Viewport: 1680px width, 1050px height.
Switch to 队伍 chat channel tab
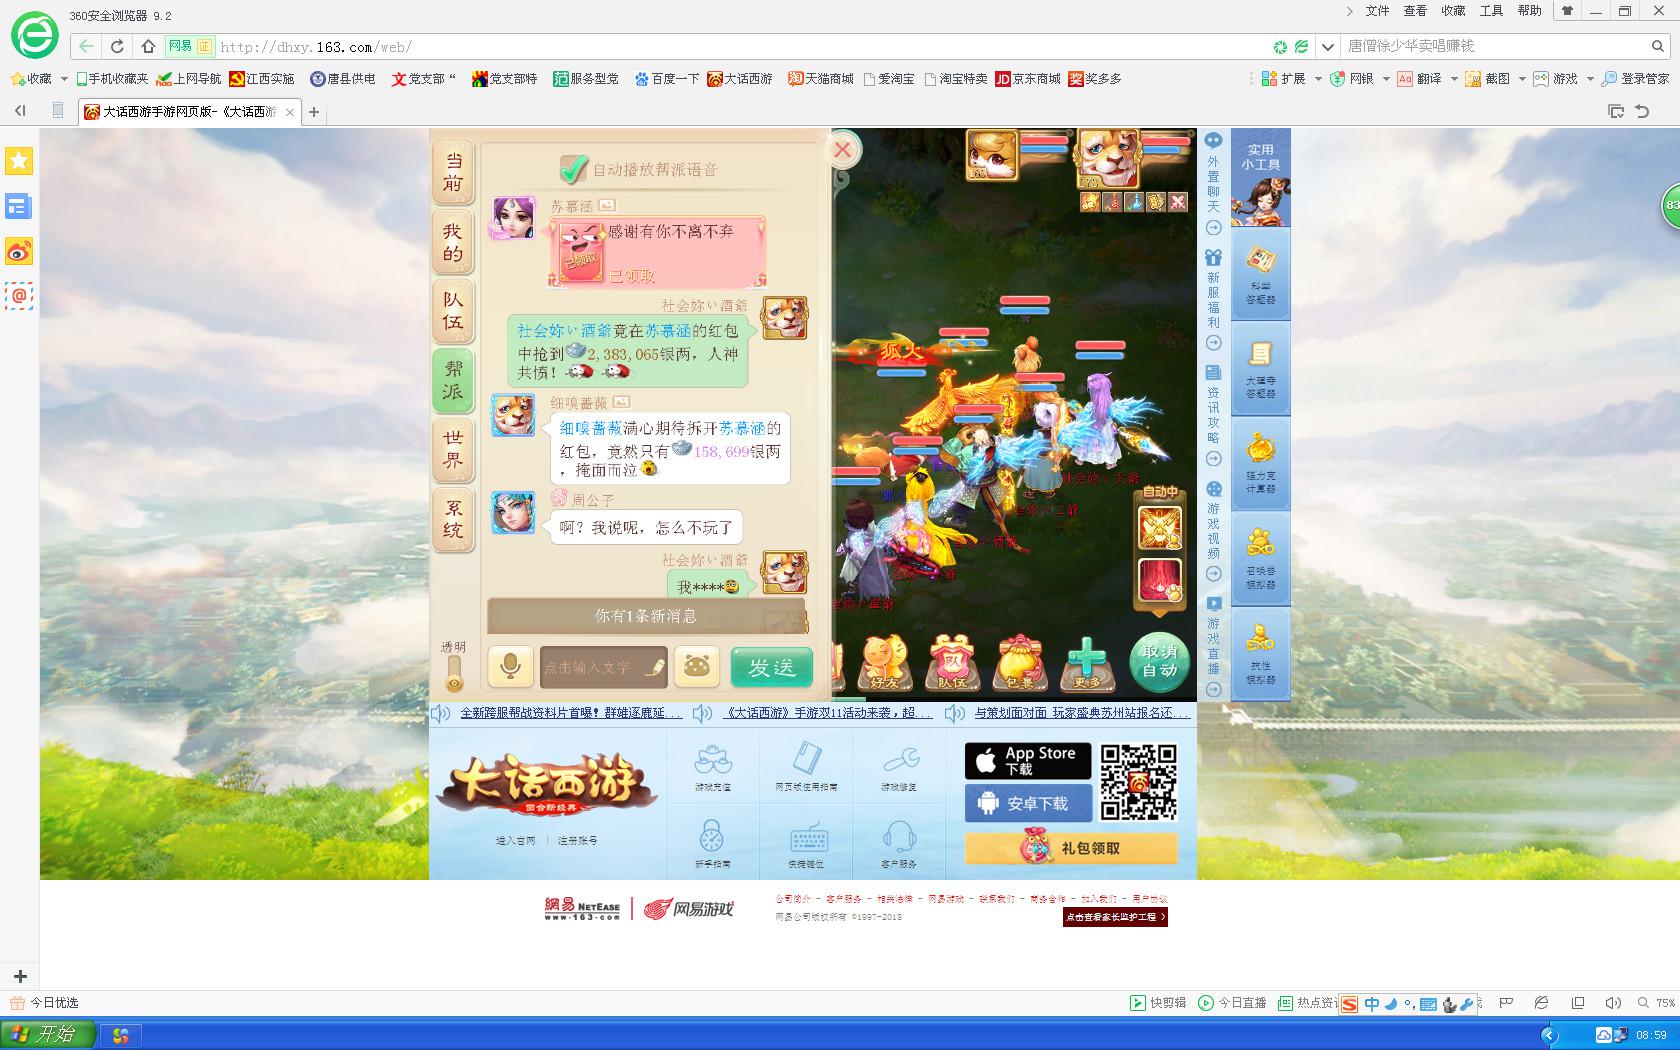click(x=453, y=311)
